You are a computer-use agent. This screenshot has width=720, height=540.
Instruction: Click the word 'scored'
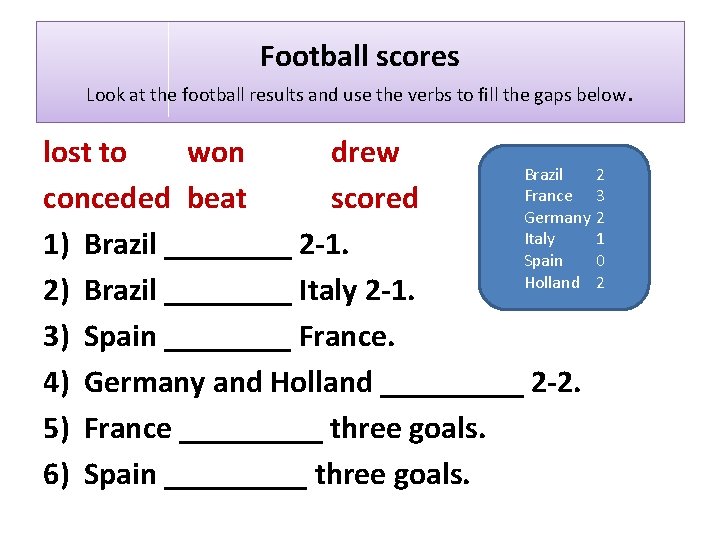point(374,198)
